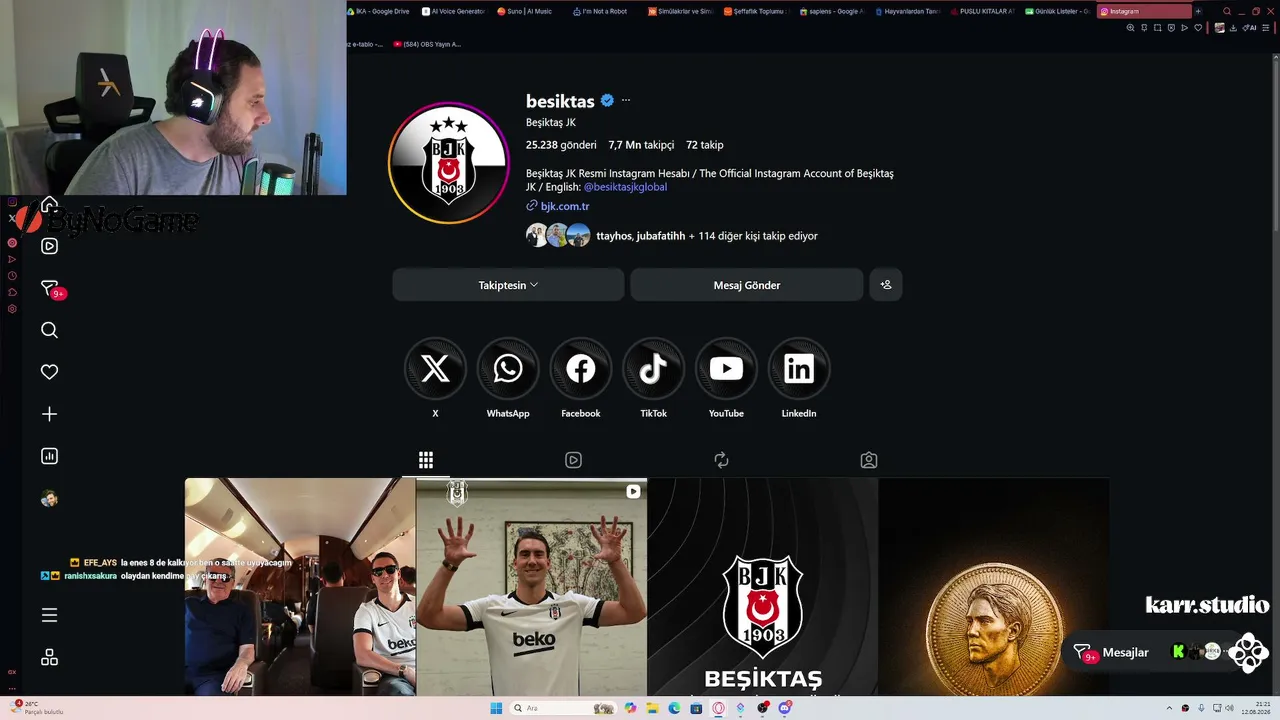
Task: Open the taskbar weather widget
Action: pyautogui.click(x=38, y=708)
